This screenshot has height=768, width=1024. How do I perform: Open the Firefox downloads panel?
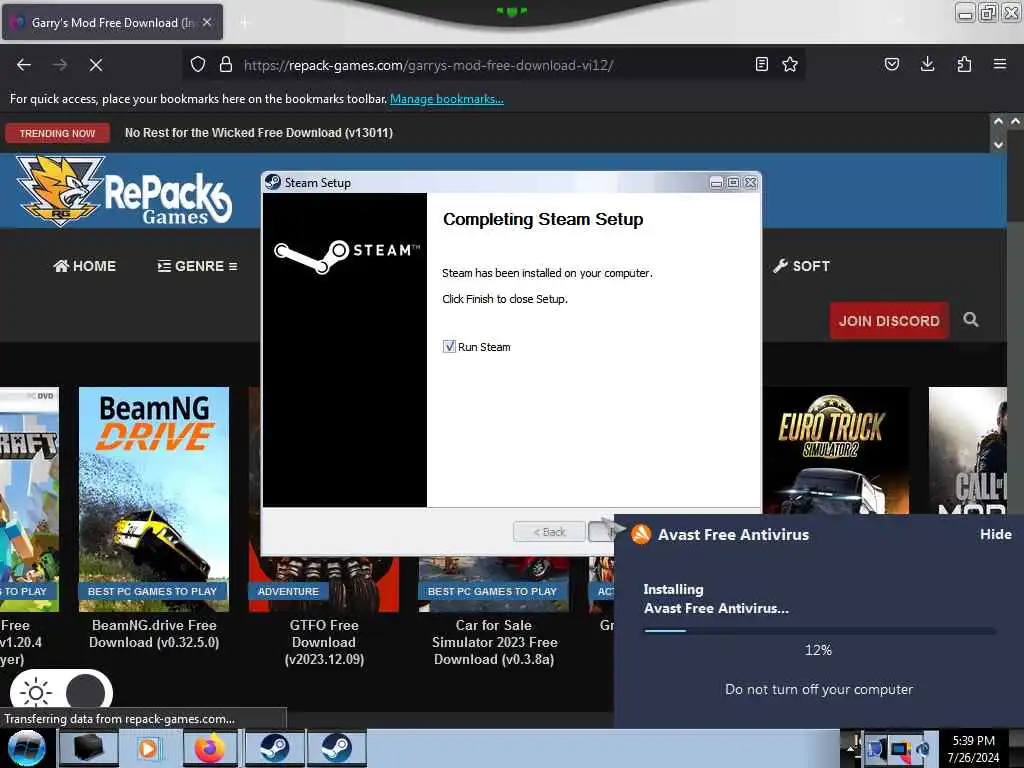(x=927, y=64)
